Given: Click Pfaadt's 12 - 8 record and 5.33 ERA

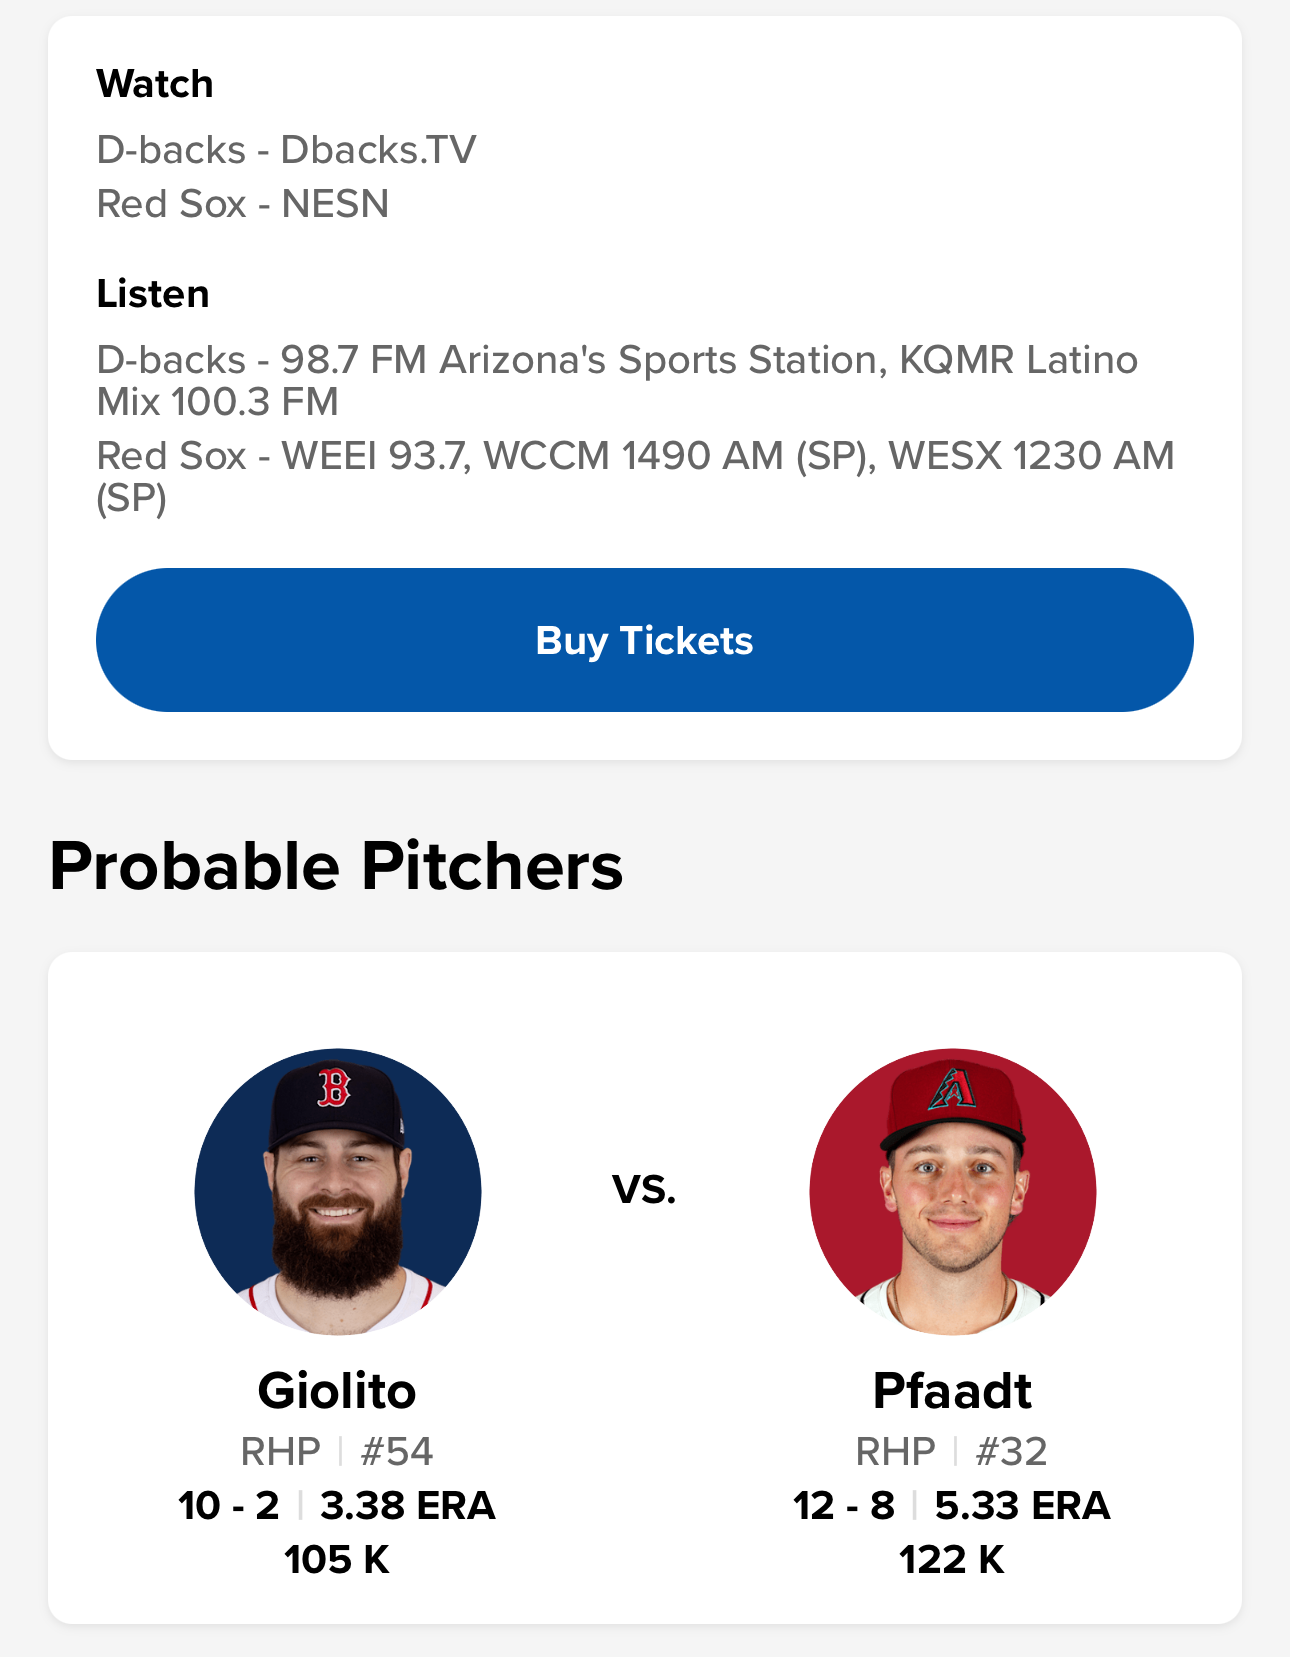Looking at the screenshot, I should tap(952, 1505).
